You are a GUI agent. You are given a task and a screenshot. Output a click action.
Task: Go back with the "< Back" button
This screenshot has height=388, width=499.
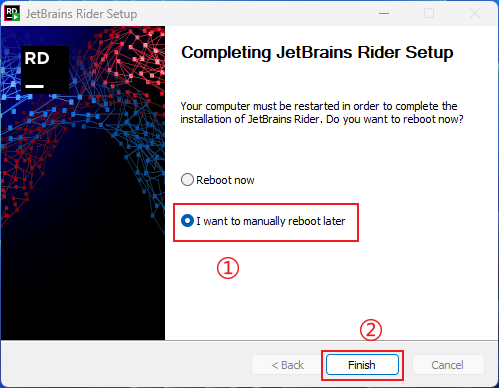(x=287, y=365)
